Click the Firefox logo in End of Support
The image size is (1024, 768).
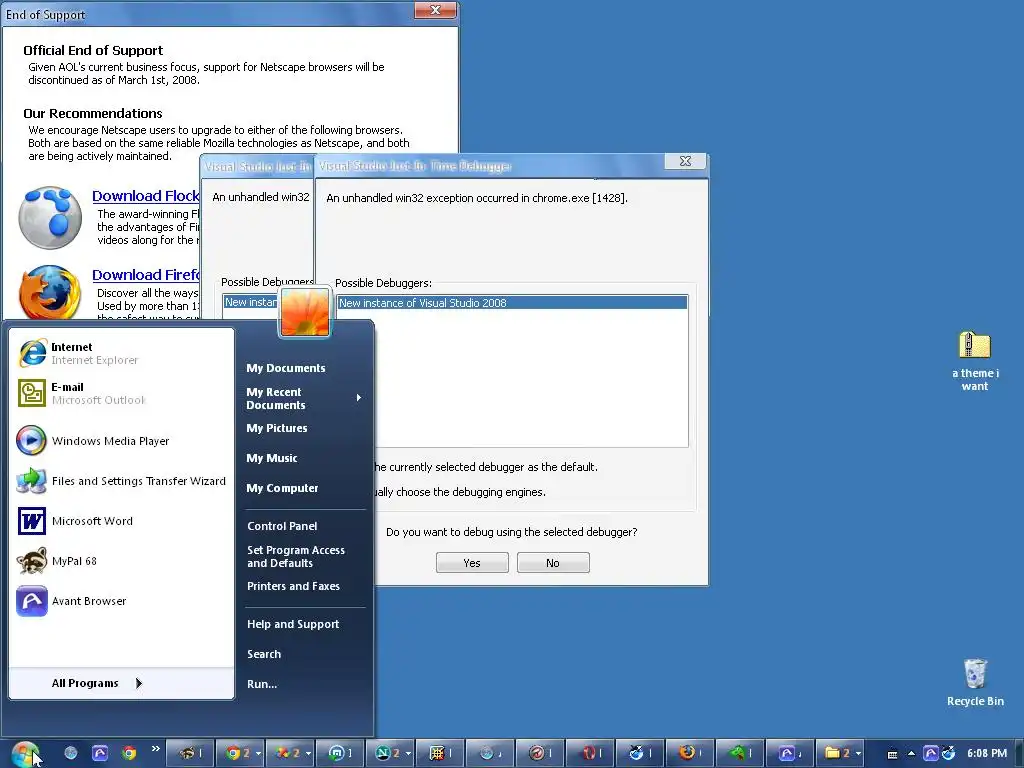point(50,291)
